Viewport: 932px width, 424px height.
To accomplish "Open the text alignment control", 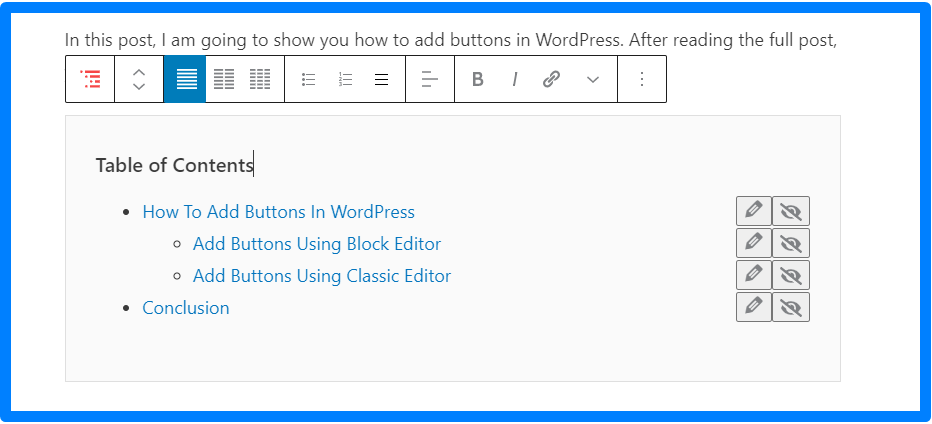I will pos(430,79).
